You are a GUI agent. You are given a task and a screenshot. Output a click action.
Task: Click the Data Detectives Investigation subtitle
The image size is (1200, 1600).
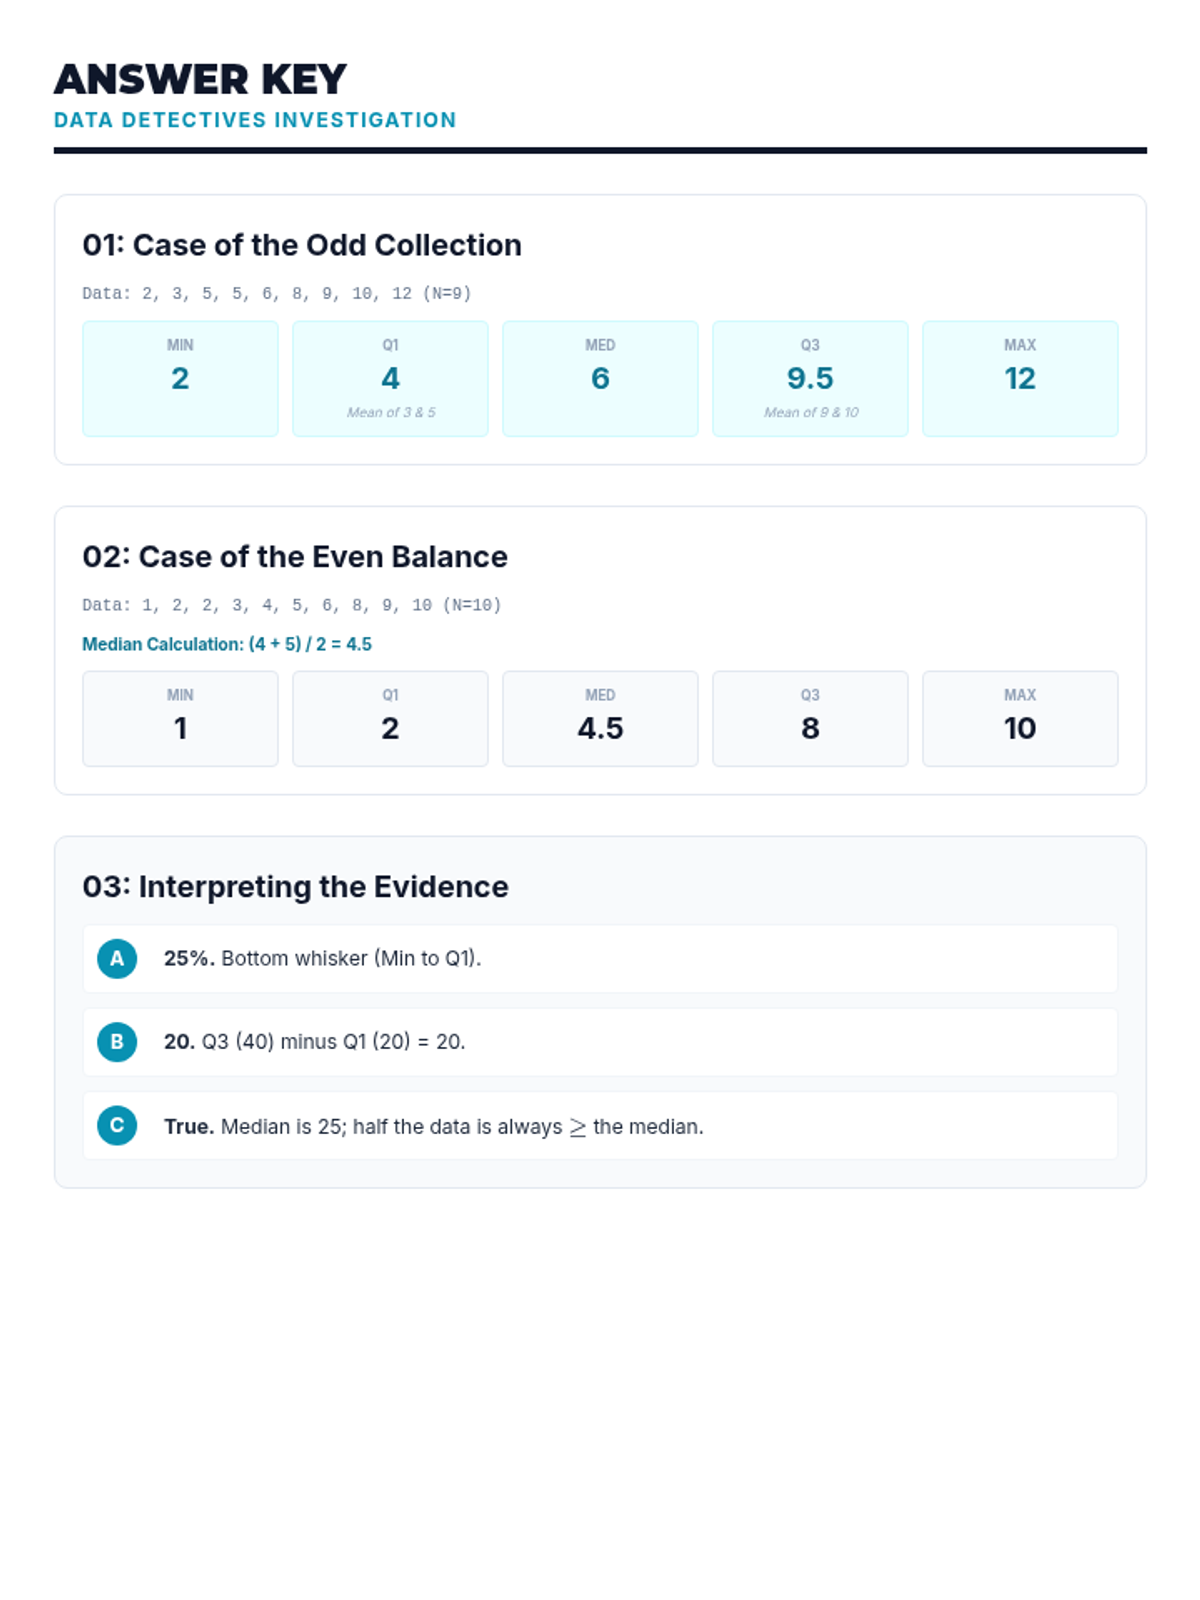pyautogui.click(x=255, y=120)
